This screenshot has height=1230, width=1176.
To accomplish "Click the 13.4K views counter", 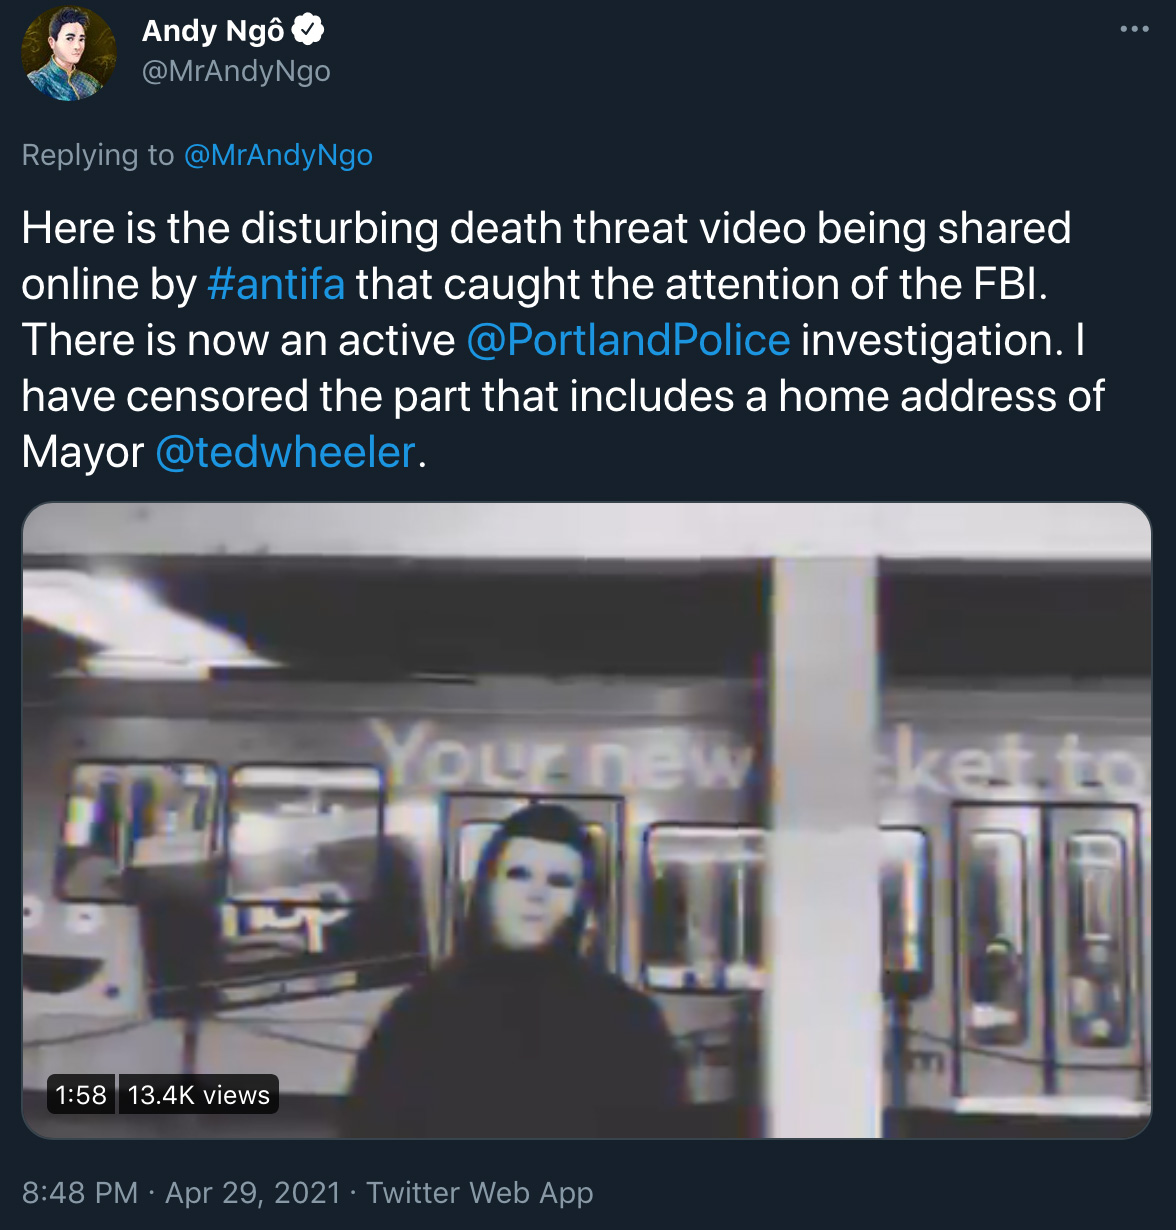I will 199,1095.
